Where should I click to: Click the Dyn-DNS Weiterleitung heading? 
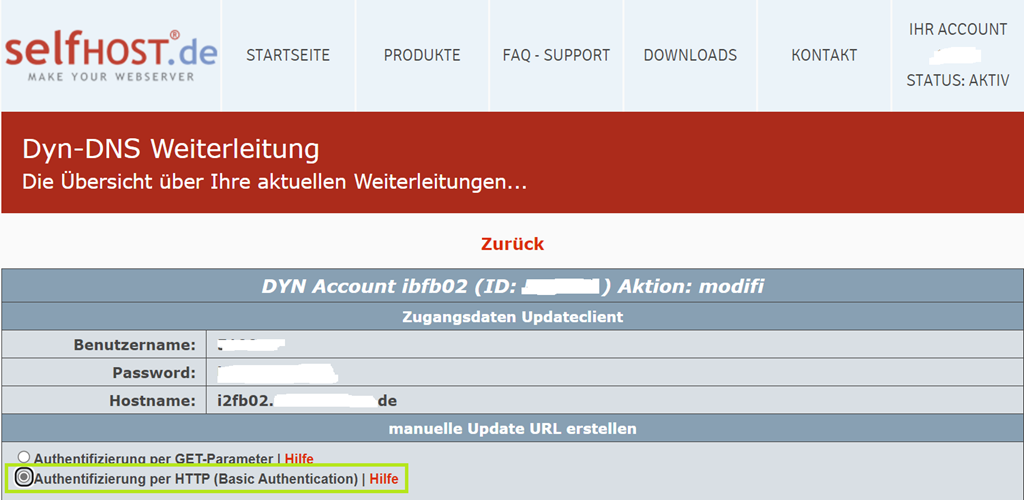171,149
